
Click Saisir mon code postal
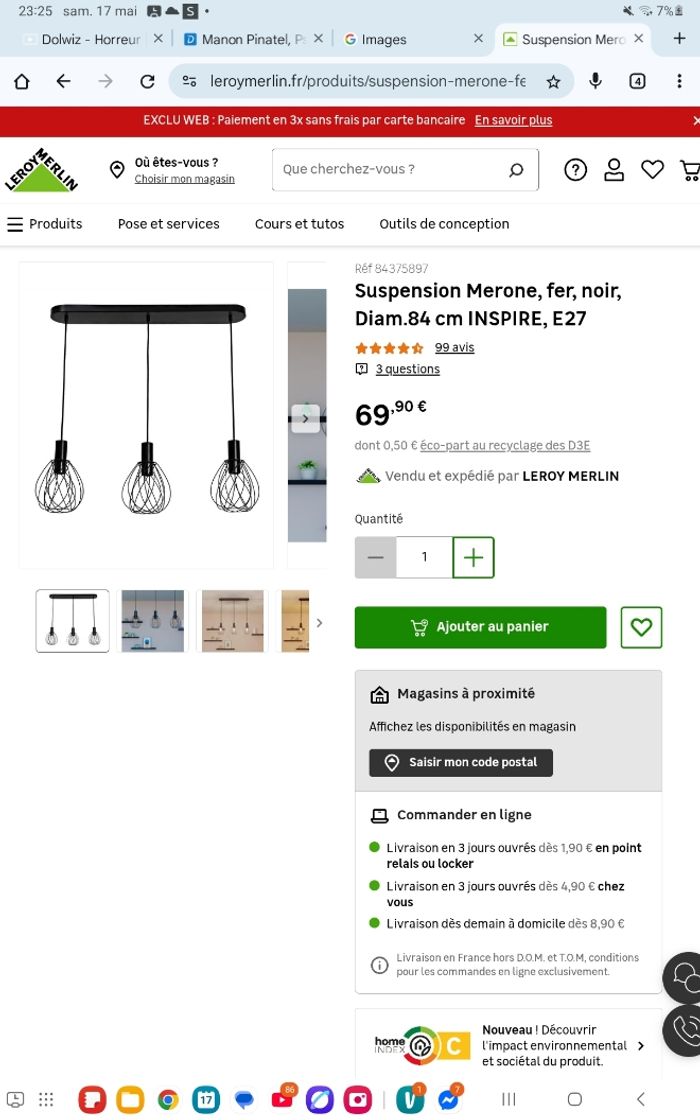click(461, 762)
